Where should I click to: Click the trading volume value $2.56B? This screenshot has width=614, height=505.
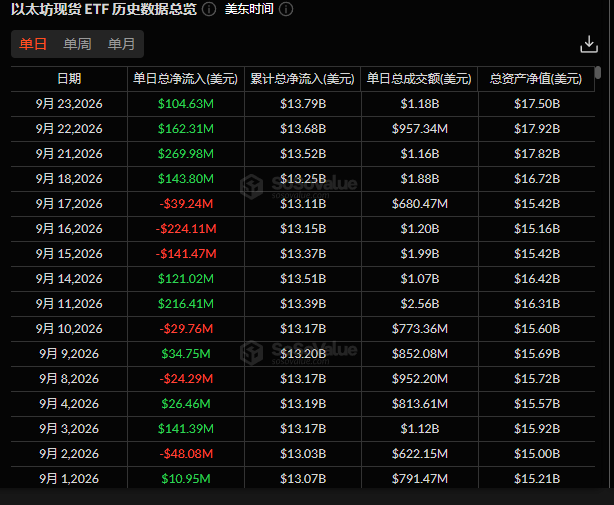click(x=419, y=304)
